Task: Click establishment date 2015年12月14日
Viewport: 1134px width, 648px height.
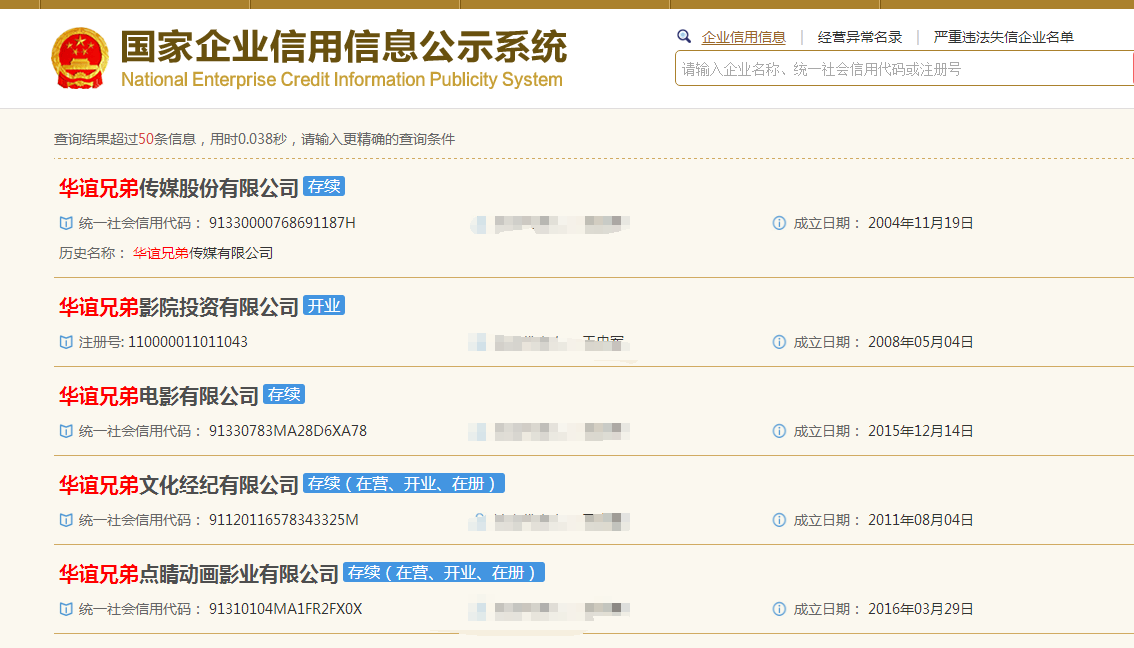Action: (x=921, y=430)
